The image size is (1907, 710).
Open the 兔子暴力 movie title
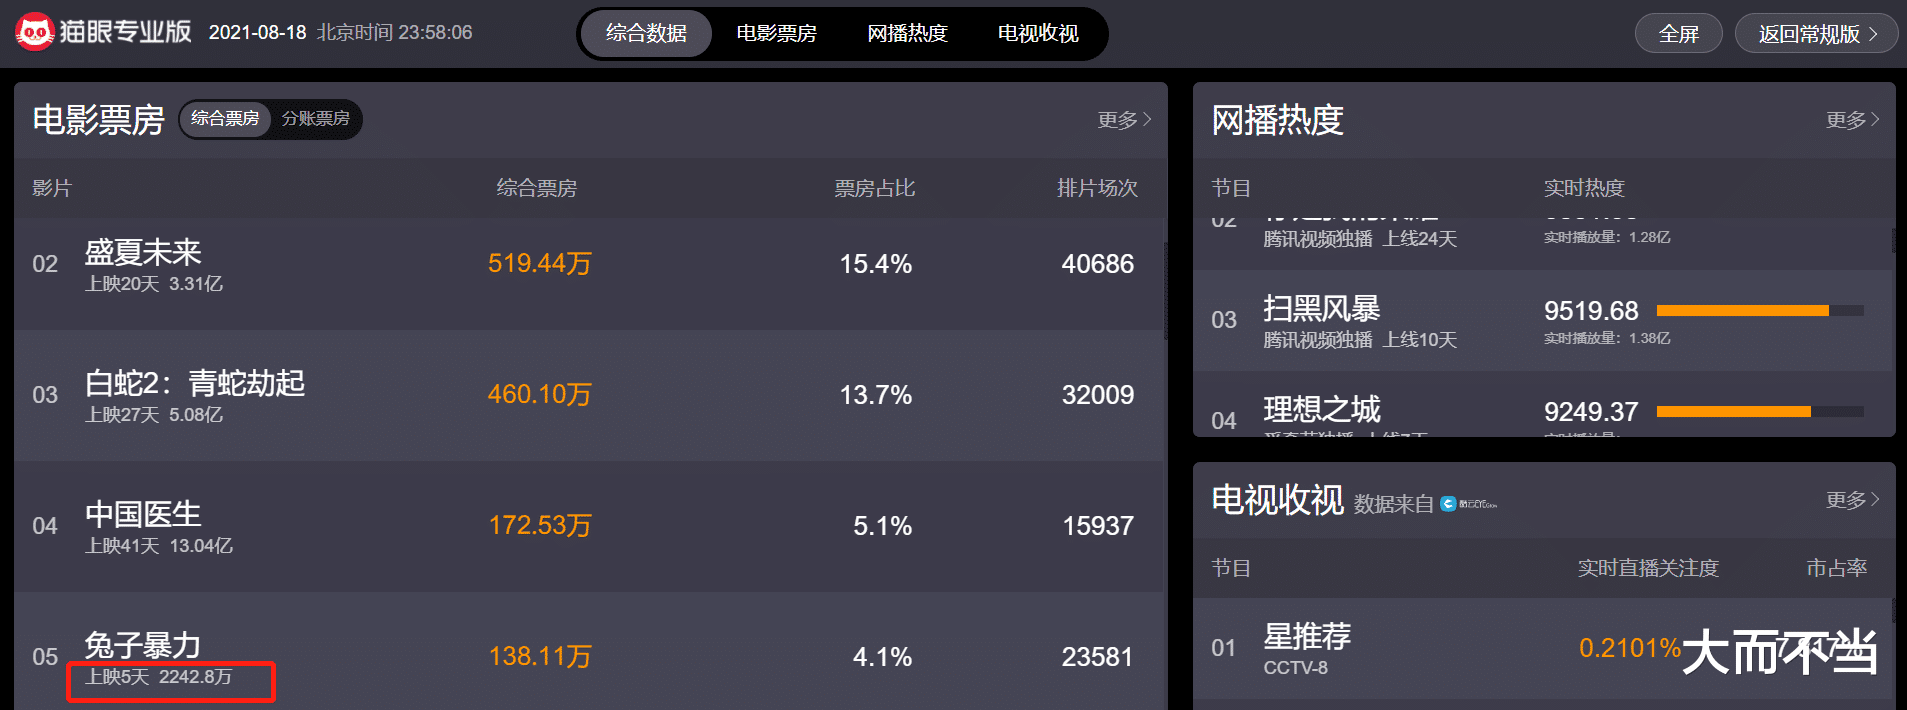pyautogui.click(x=143, y=645)
